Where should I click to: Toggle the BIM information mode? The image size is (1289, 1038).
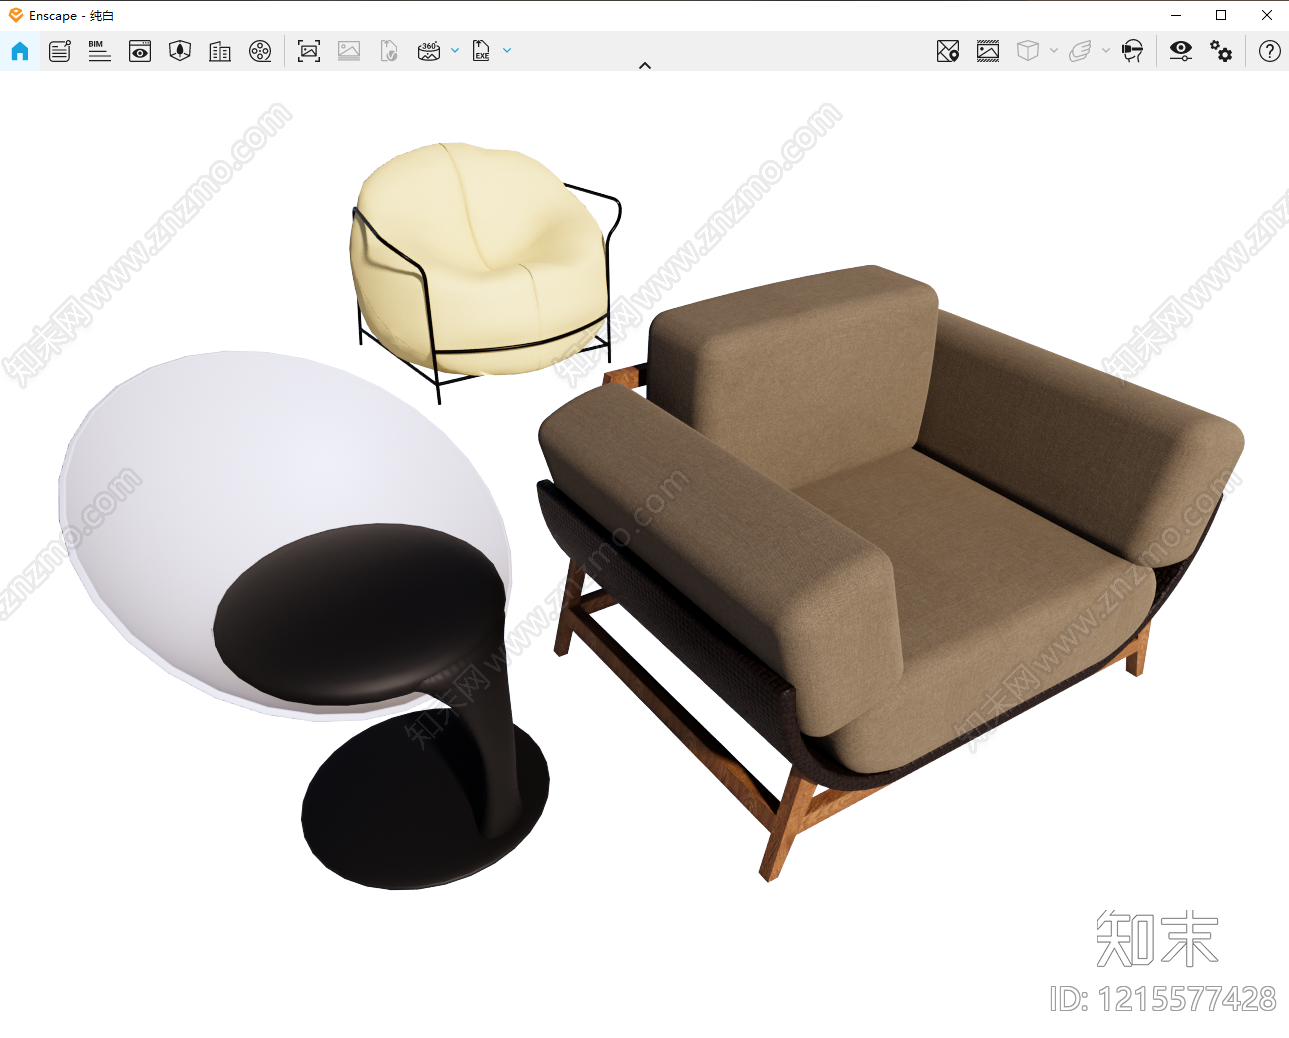[100, 51]
